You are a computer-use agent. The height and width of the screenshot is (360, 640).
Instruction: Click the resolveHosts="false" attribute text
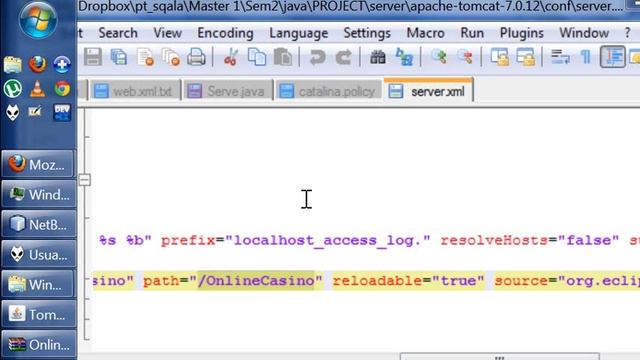click(530, 240)
